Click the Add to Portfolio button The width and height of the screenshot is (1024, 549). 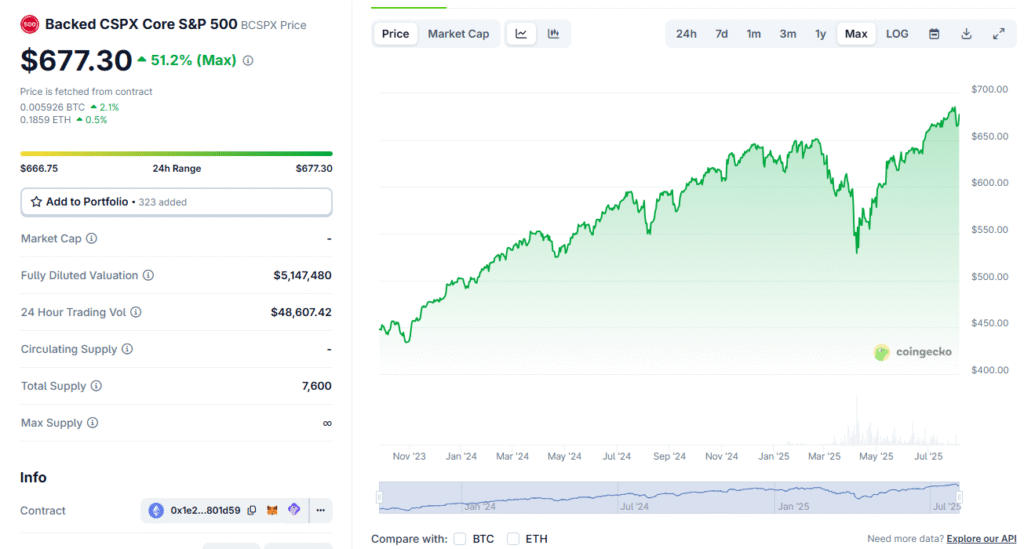[176, 202]
